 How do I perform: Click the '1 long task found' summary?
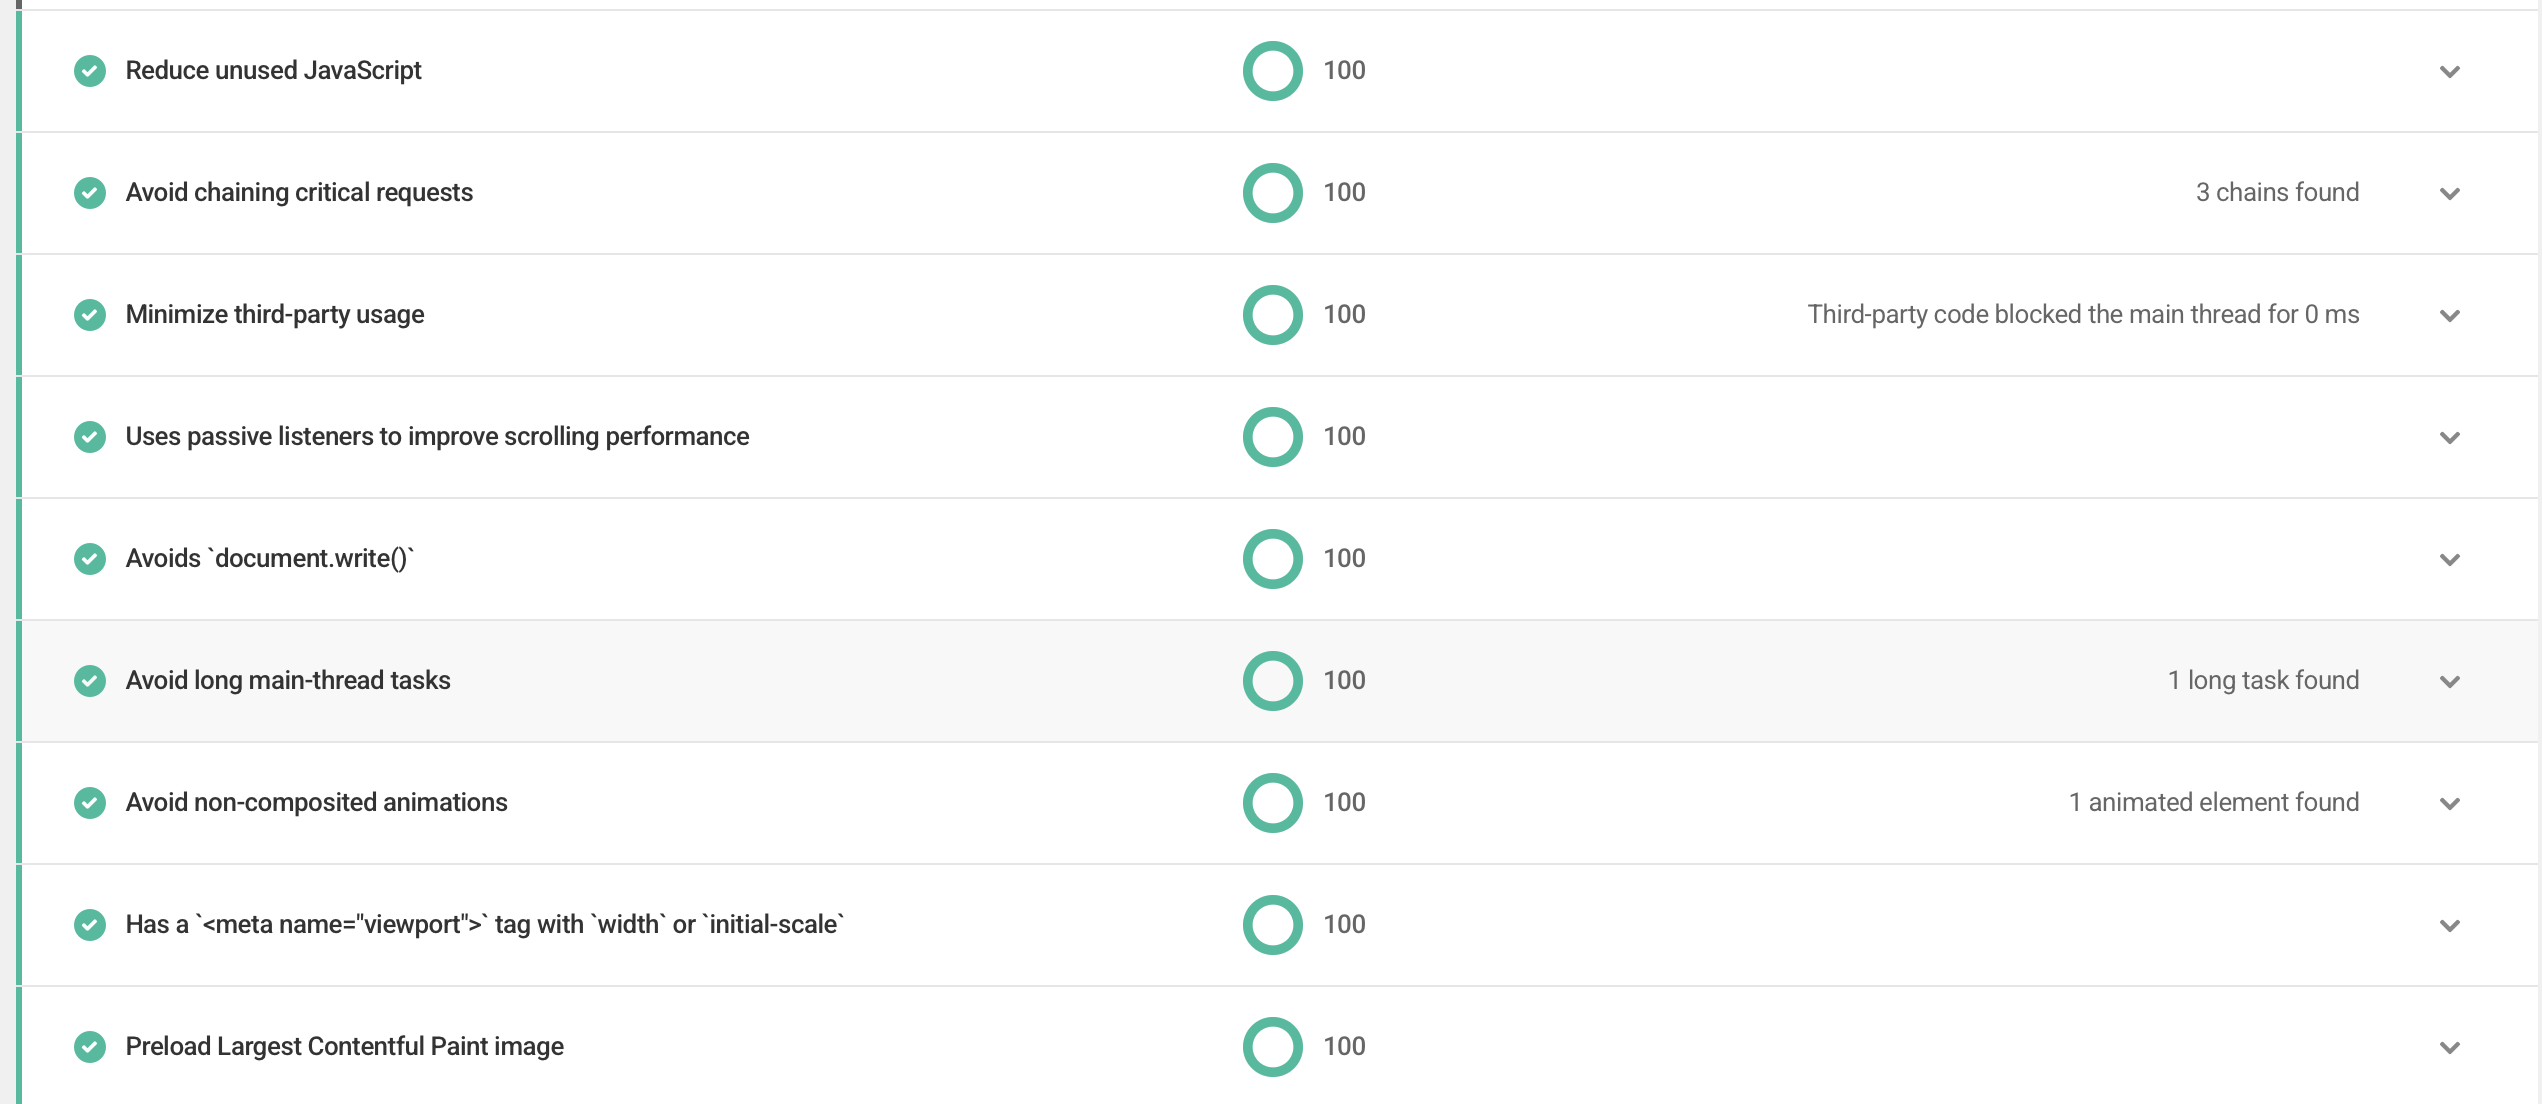pyautogui.click(x=2263, y=680)
